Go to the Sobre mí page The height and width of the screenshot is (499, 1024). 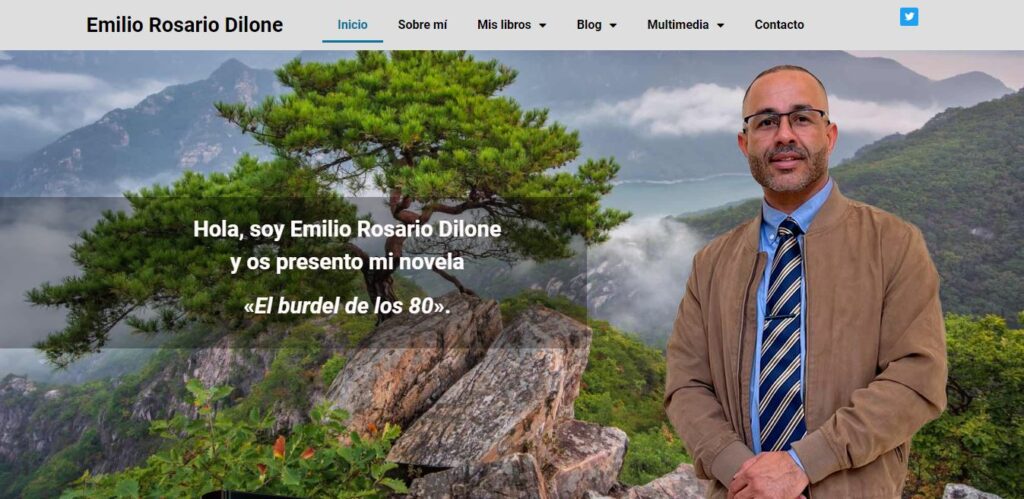pos(423,25)
